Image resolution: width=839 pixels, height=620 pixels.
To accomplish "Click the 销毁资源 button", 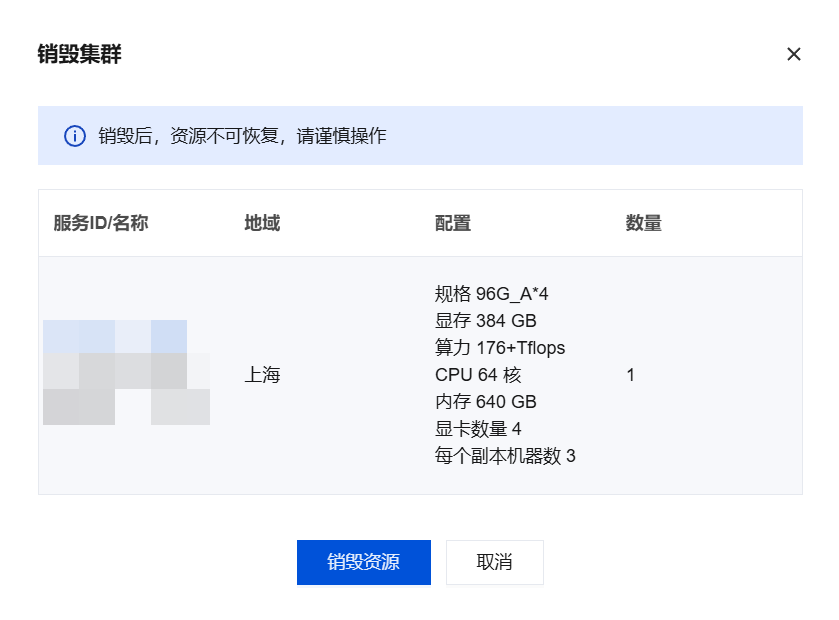I will pyautogui.click(x=363, y=562).
